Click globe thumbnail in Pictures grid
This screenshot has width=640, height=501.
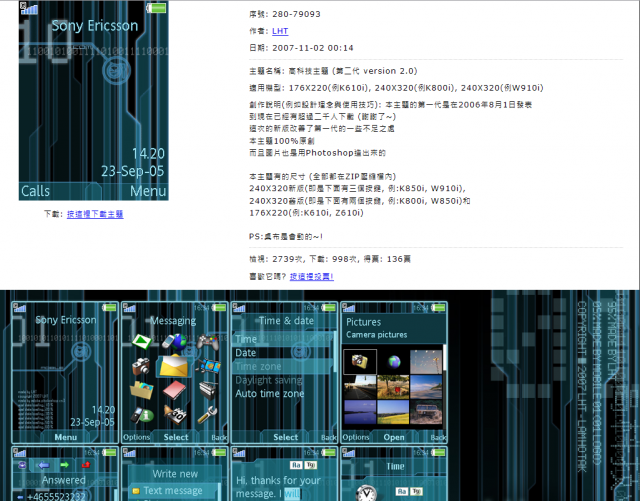(x=393, y=362)
